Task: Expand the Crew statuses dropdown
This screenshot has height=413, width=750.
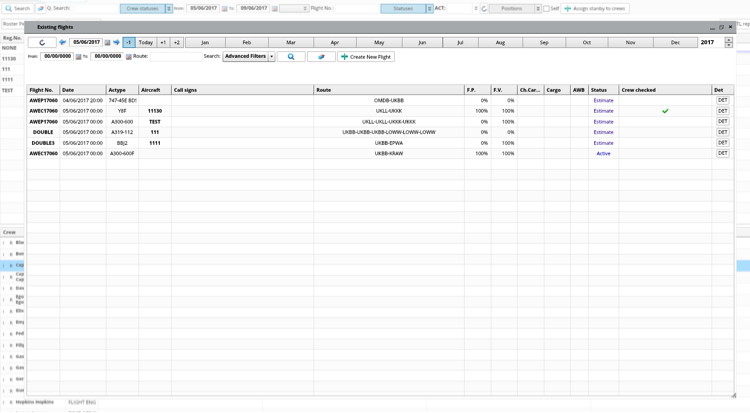Action: 168,9
